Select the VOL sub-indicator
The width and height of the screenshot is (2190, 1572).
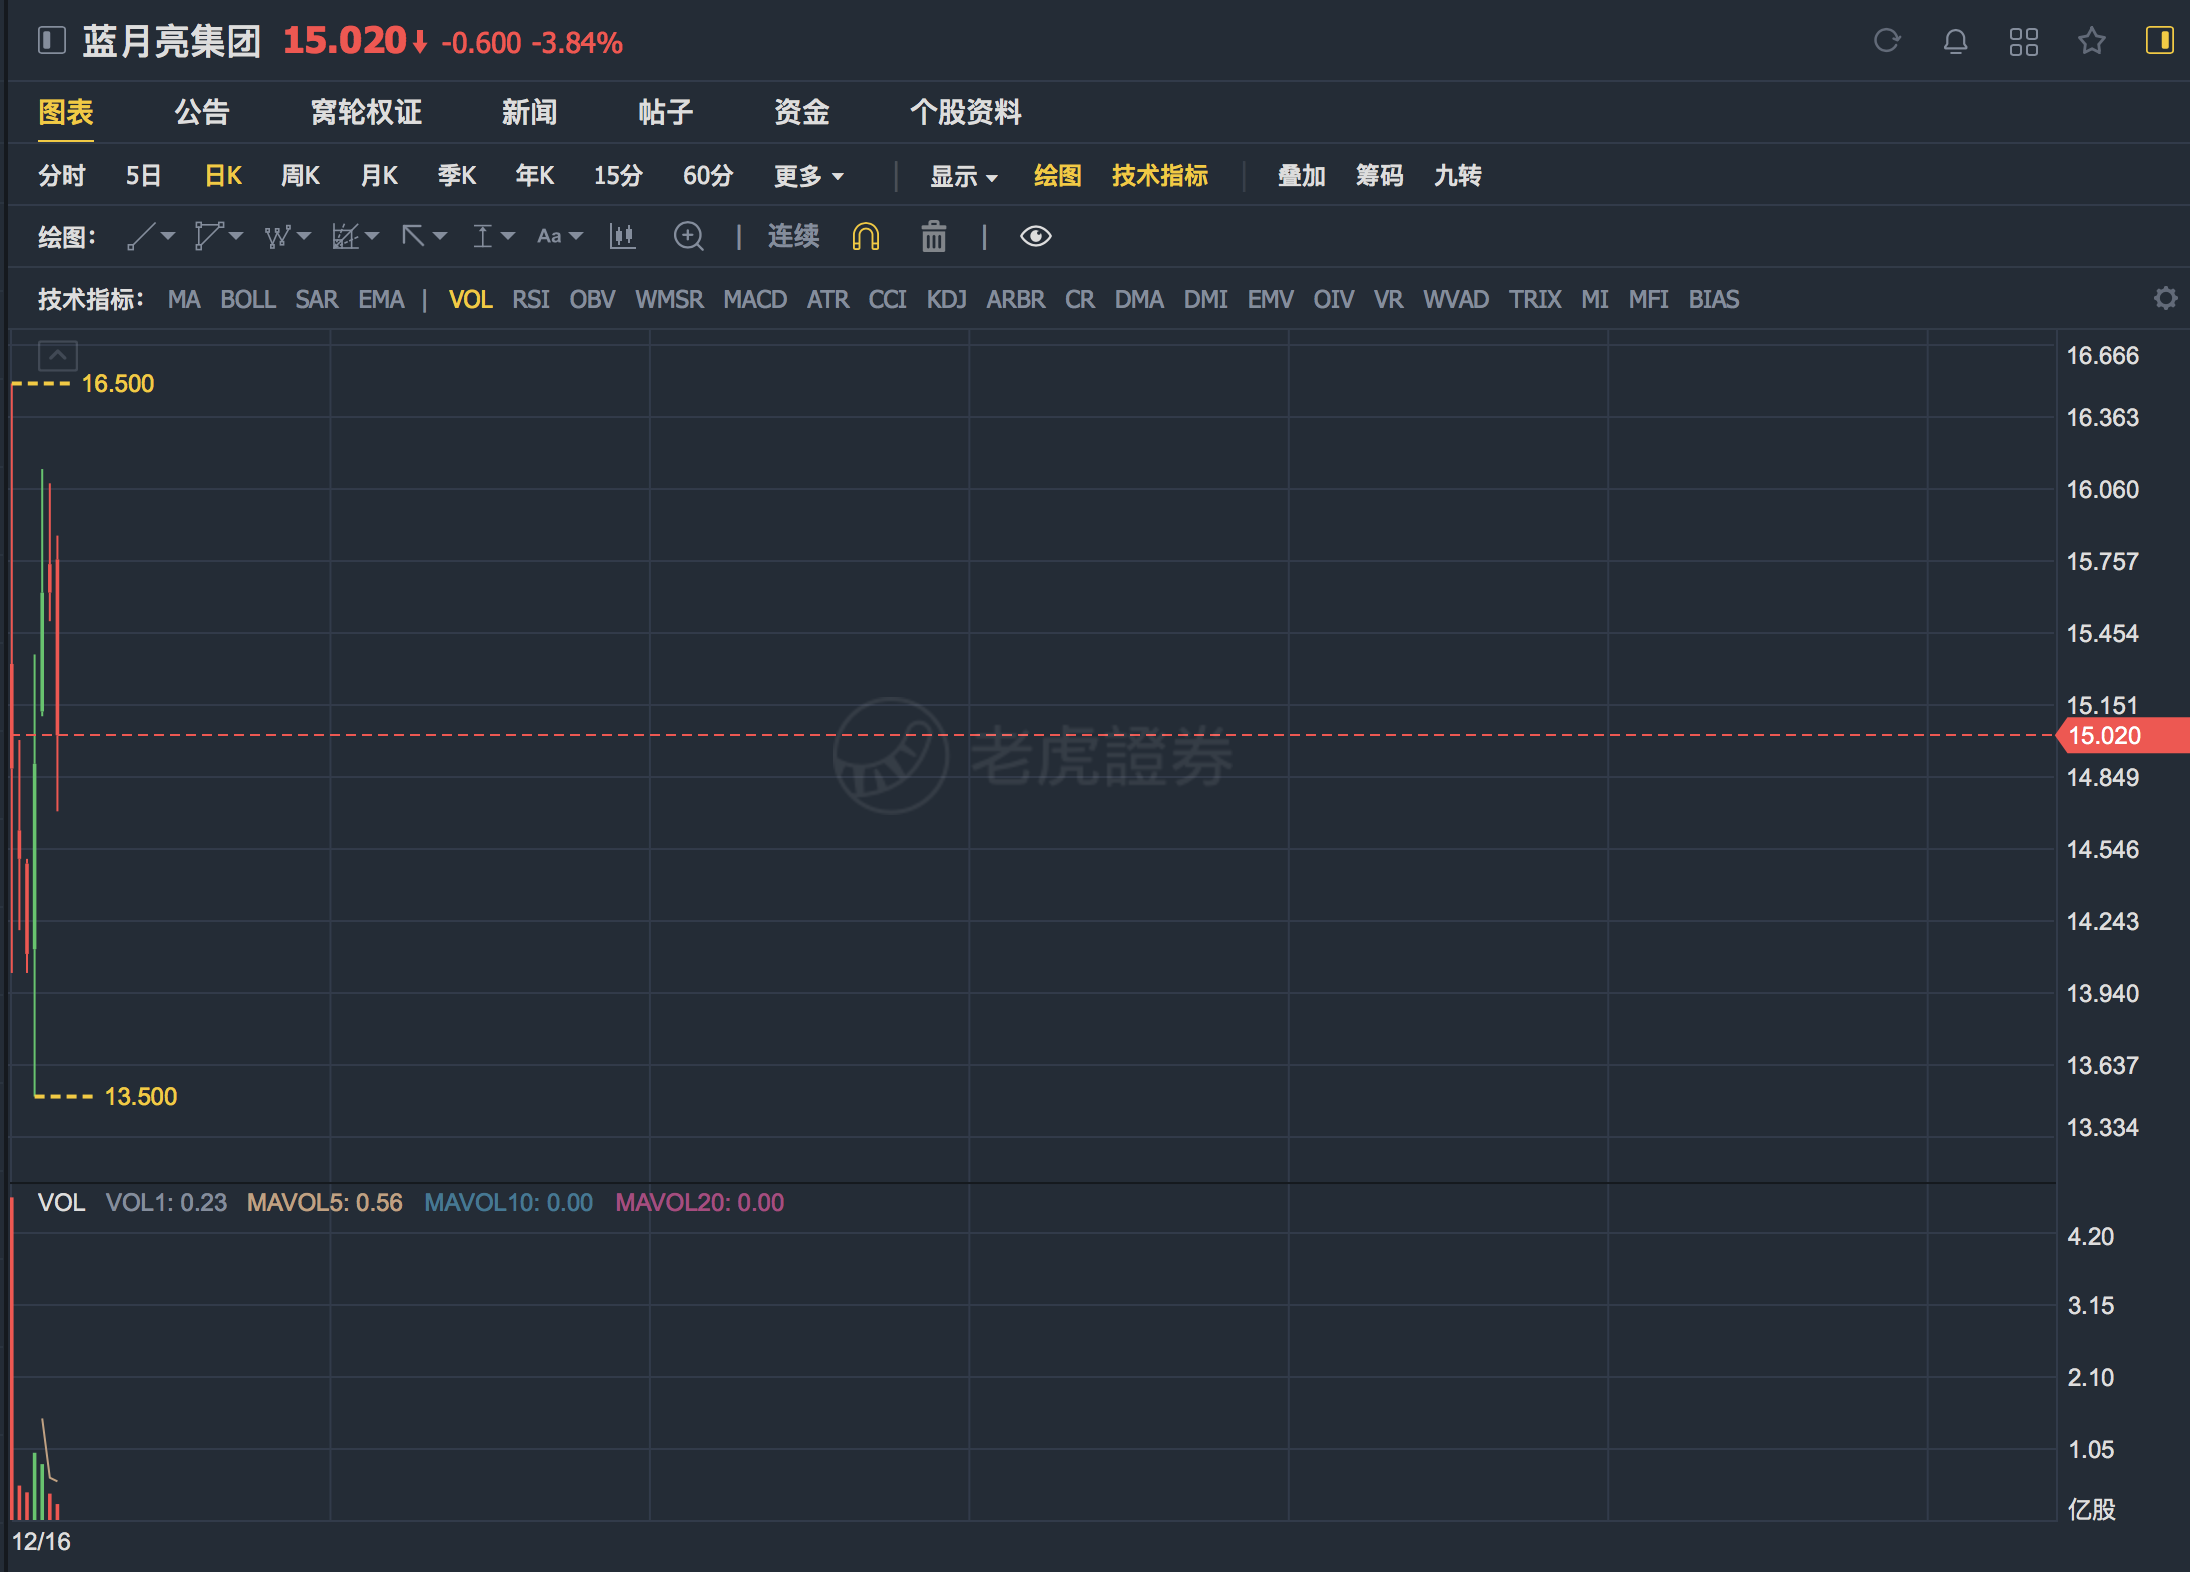[x=470, y=299]
